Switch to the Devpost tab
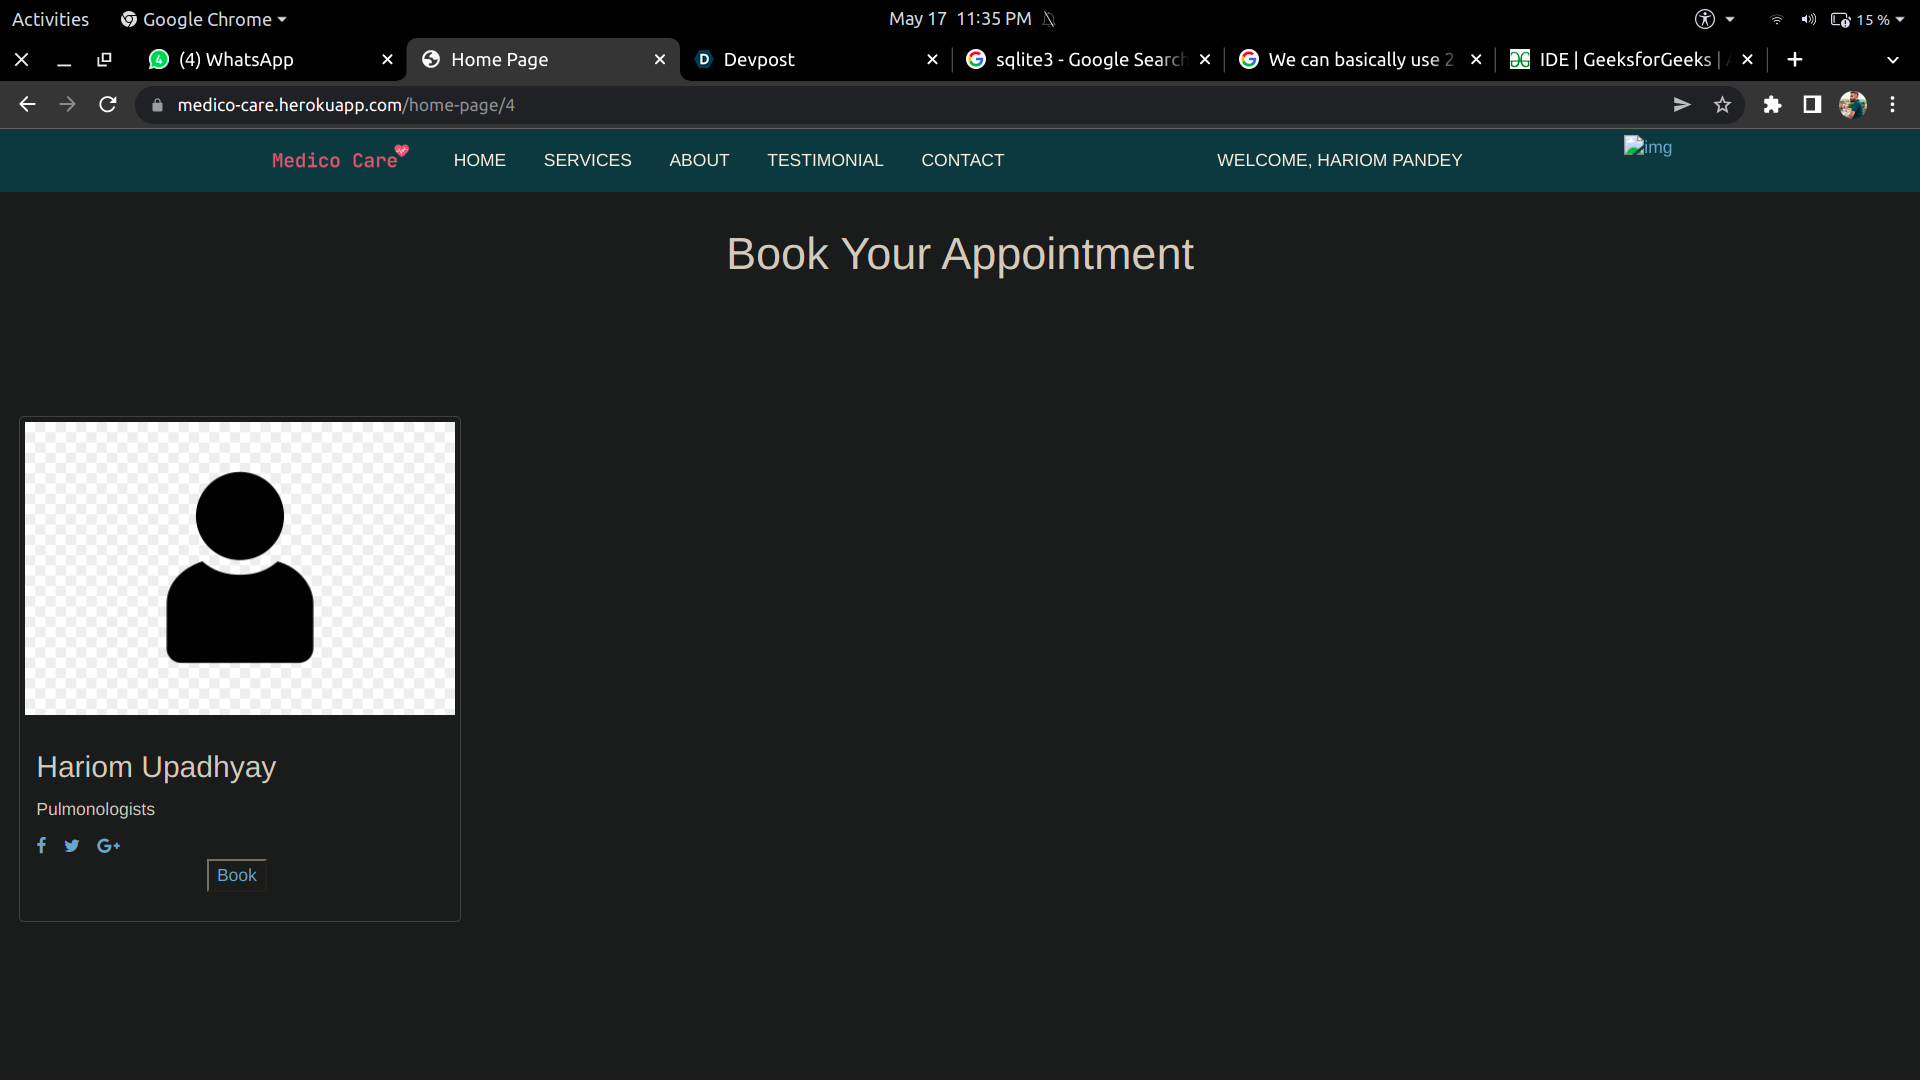 (x=758, y=60)
